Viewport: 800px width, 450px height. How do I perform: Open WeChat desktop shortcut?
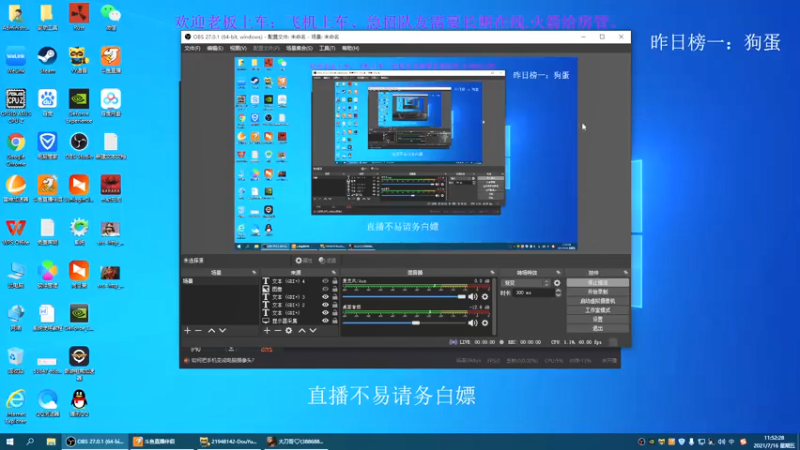click(111, 17)
